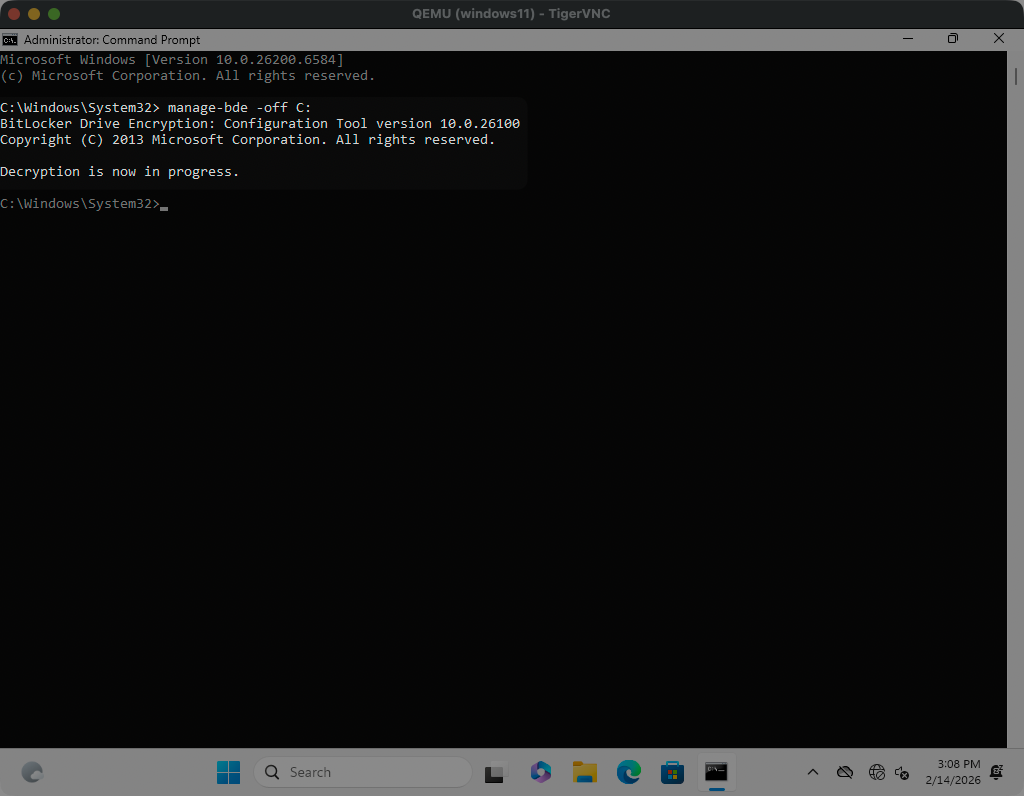
Task: Open the Windows Start menu
Action: [x=228, y=772]
